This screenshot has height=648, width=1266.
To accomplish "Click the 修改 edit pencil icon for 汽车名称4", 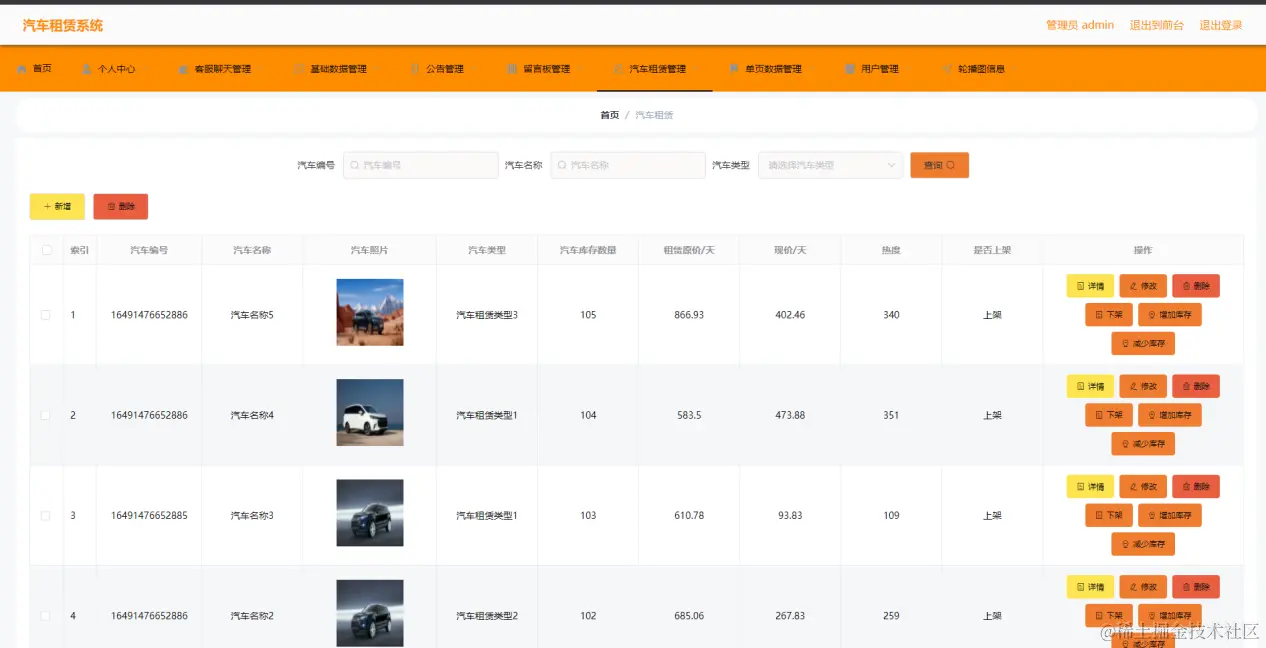I will coord(1134,386).
